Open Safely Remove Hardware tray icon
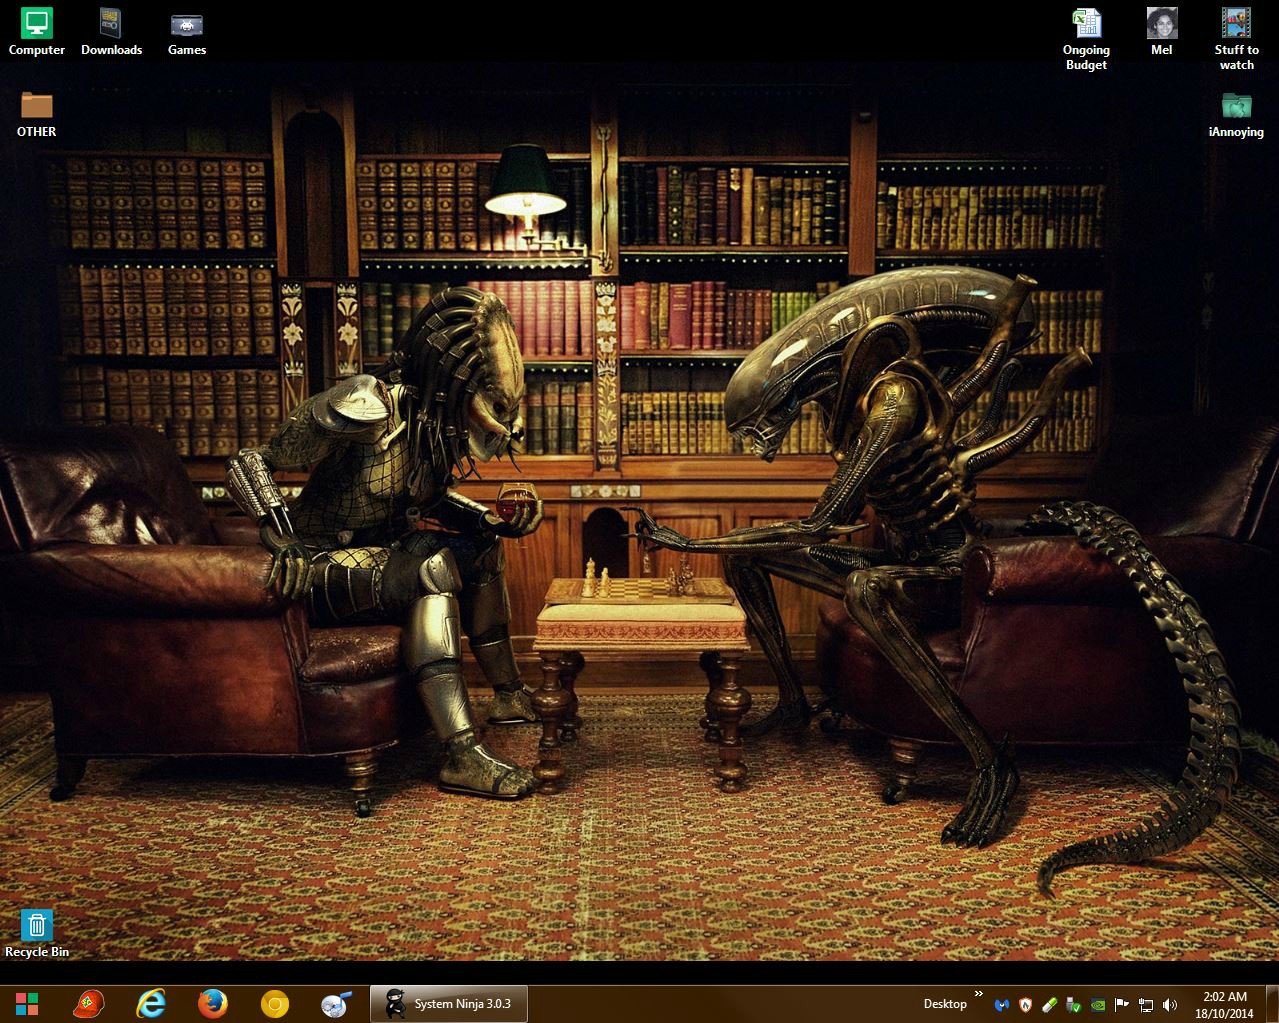Viewport: 1279px width, 1023px height. coord(1074,1004)
